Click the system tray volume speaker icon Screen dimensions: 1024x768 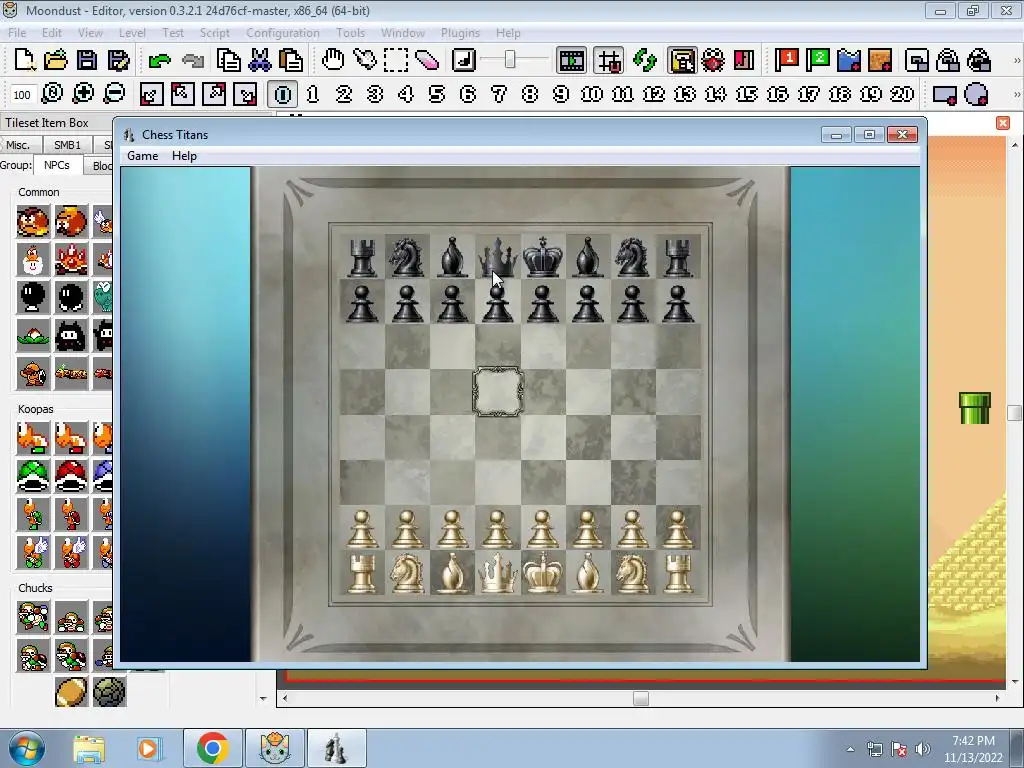tap(923, 749)
